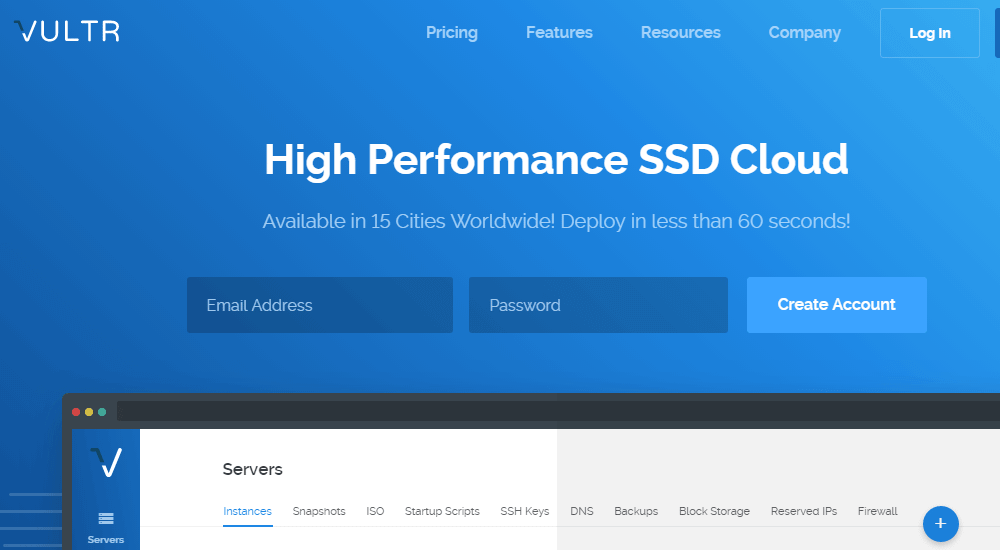
Task: Click the white V logo in dashboard sidebar
Action: (106, 462)
